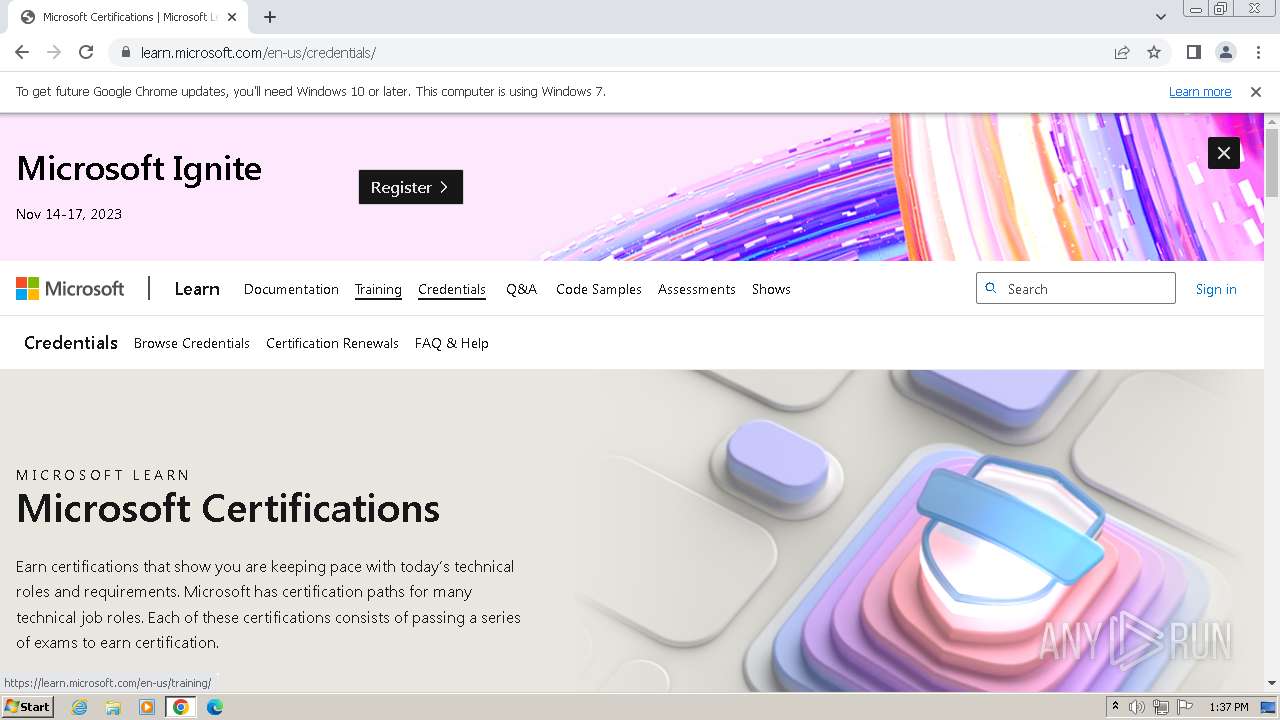This screenshot has height=720, width=1280.
Task: Click the Microsoft Ignite title
Action: tap(139, 168)
